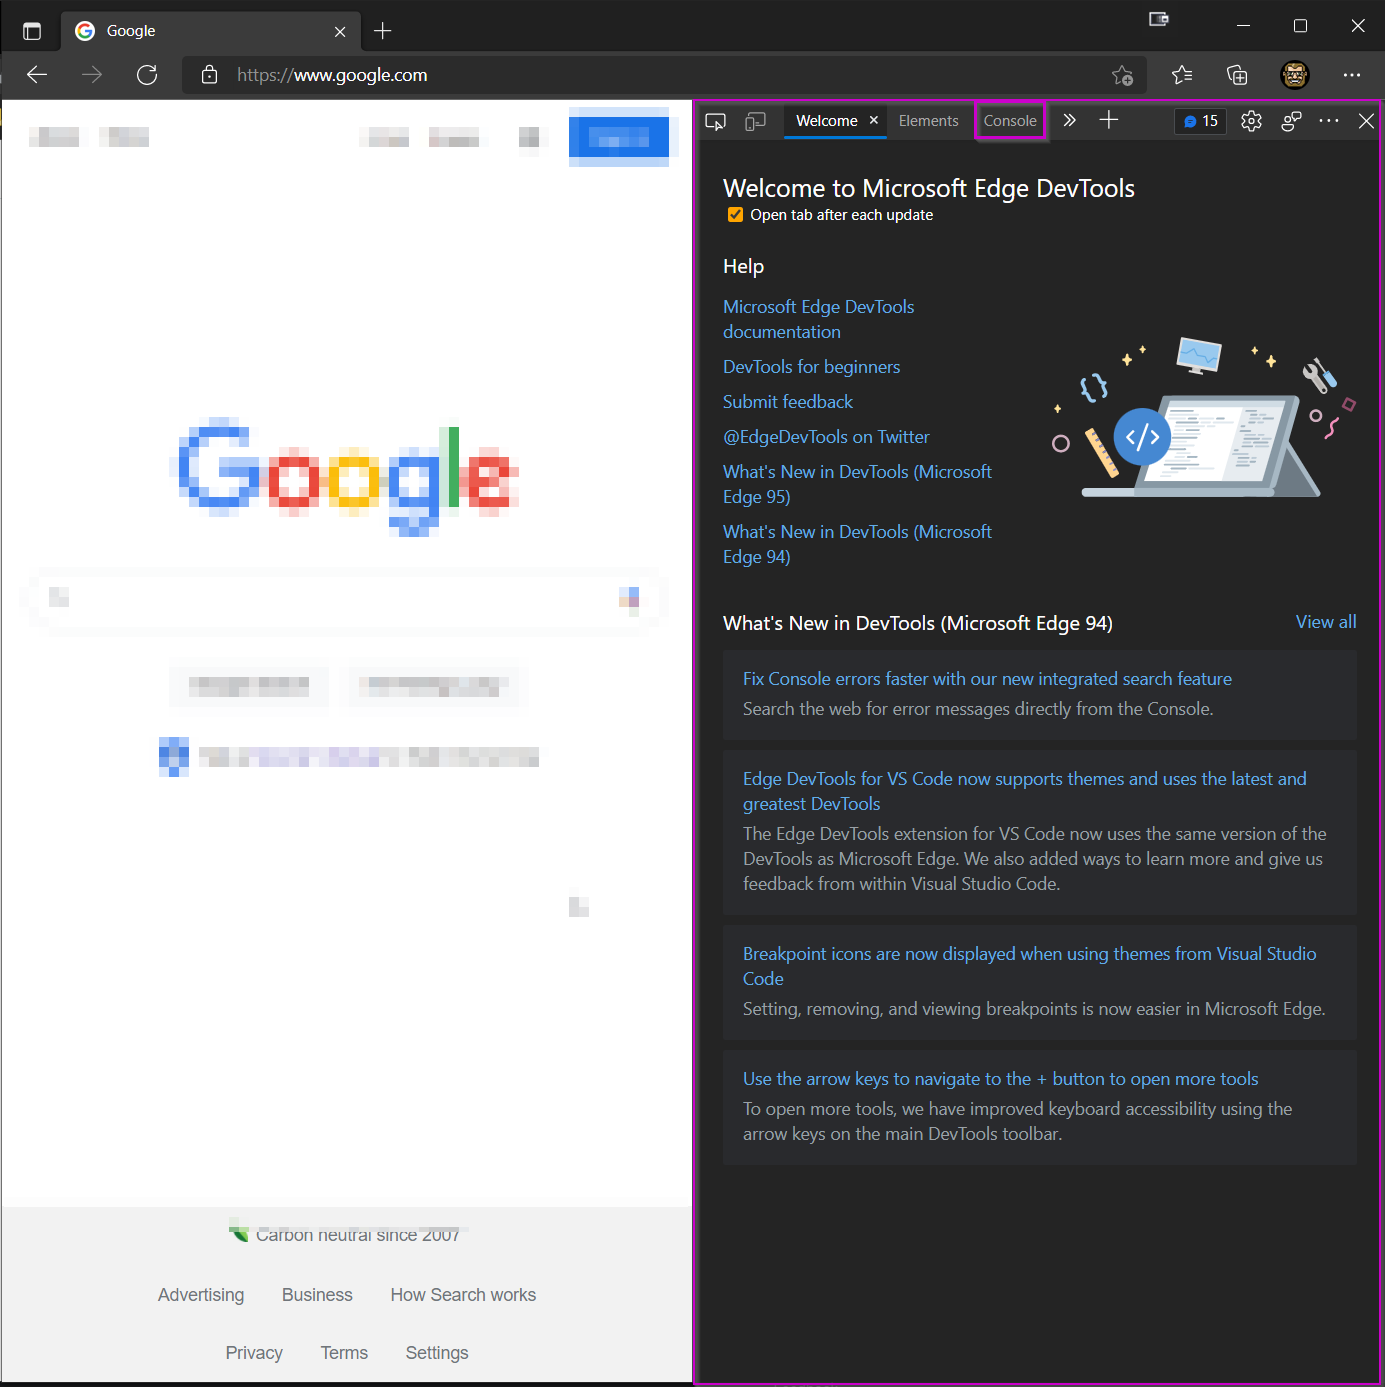
Task: Uncheck Open tab after each update
Action: click(x=735, y=215)
